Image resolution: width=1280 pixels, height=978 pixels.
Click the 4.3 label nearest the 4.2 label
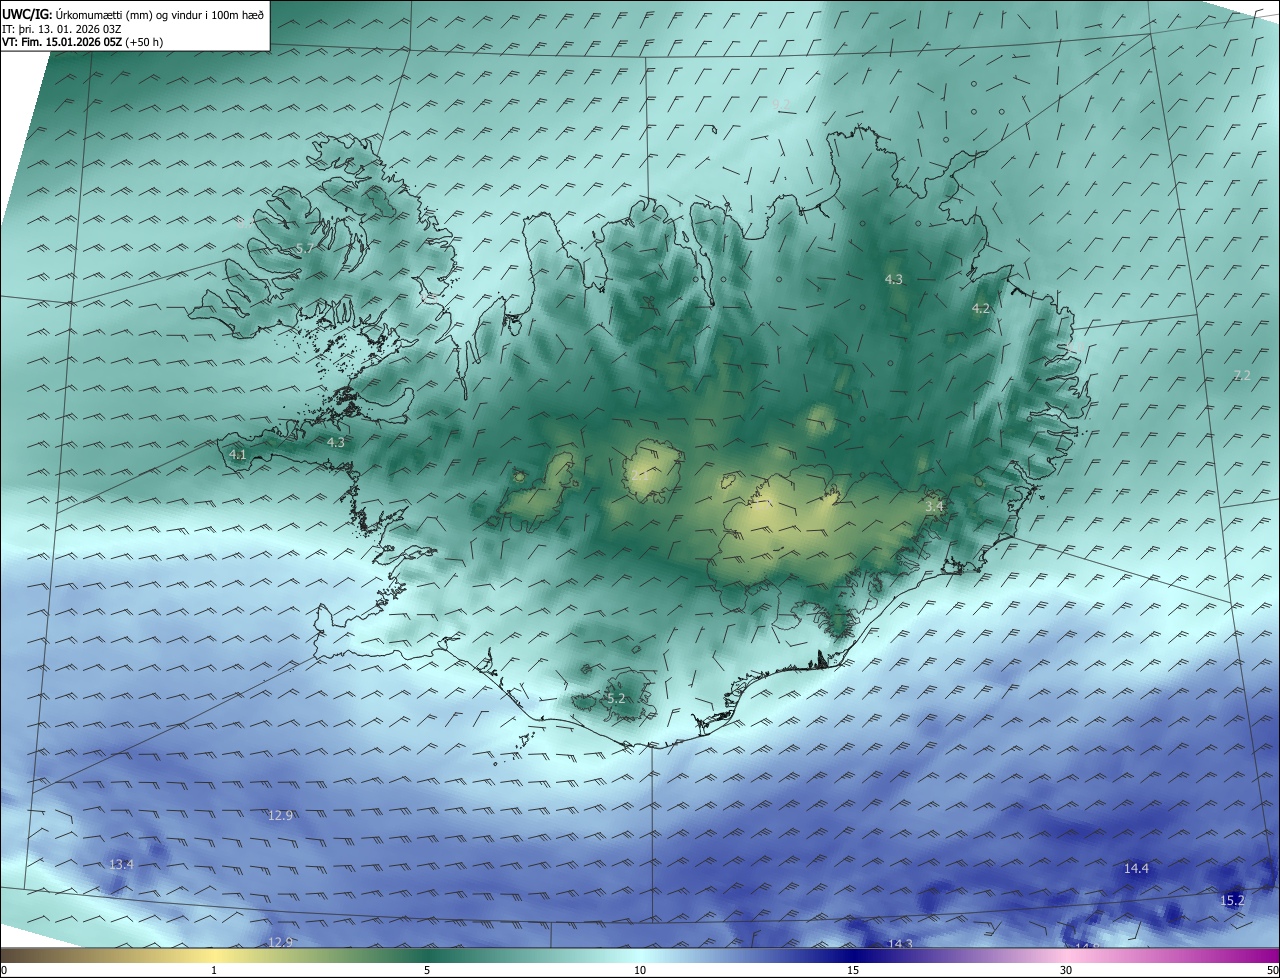894,280
